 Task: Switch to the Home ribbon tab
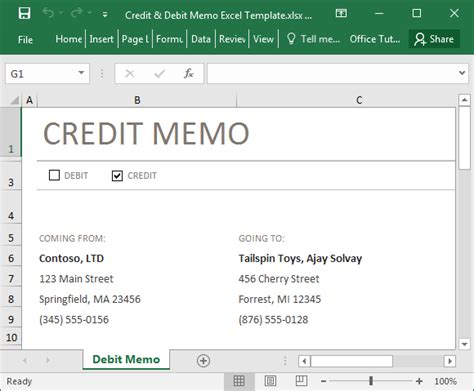coord(69,39)
